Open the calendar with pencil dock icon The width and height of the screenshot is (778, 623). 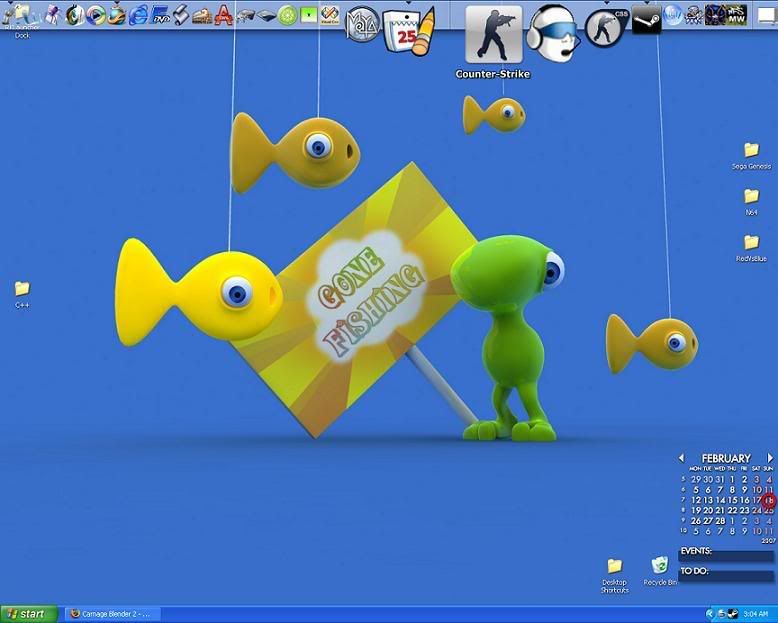[x=409, y=32]
